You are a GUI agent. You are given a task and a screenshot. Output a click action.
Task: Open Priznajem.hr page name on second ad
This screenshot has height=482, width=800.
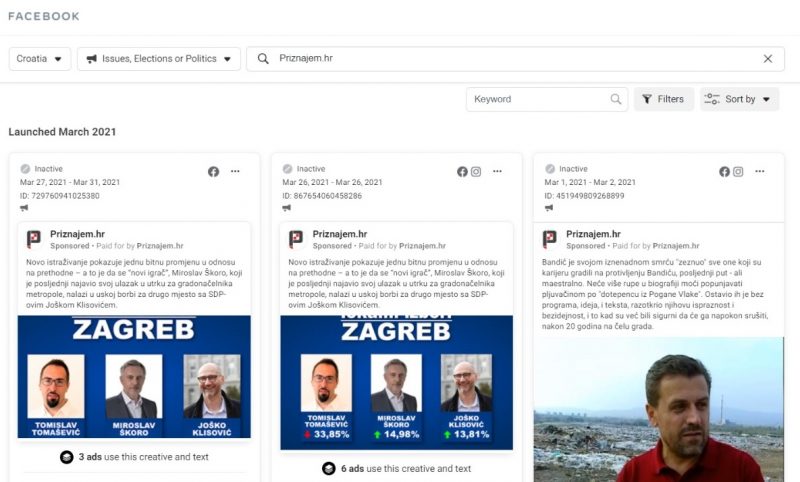tap(340, 234)
